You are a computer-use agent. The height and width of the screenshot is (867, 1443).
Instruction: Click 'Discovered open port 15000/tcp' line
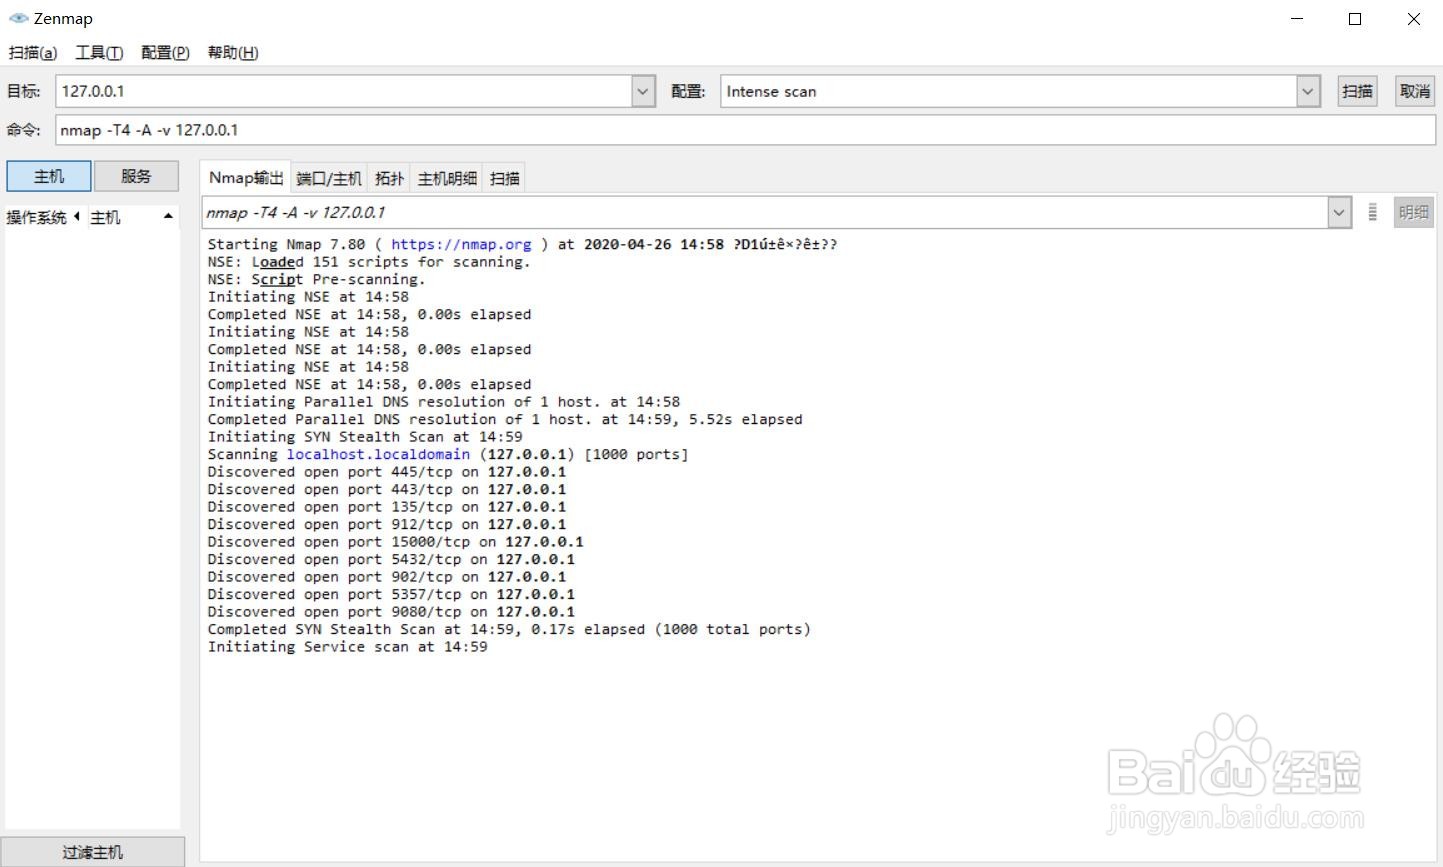click(x=395, y=542)
